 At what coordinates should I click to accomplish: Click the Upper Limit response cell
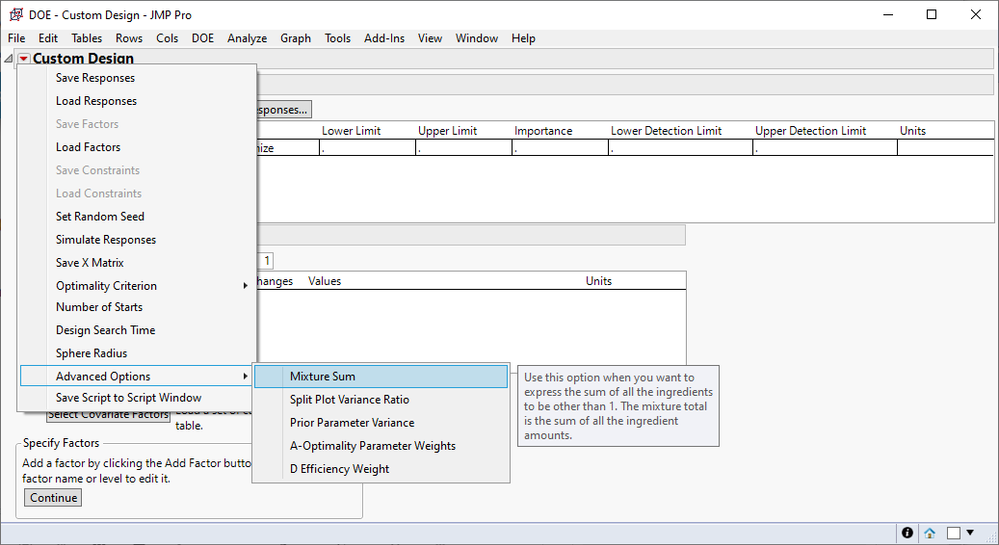464,148
